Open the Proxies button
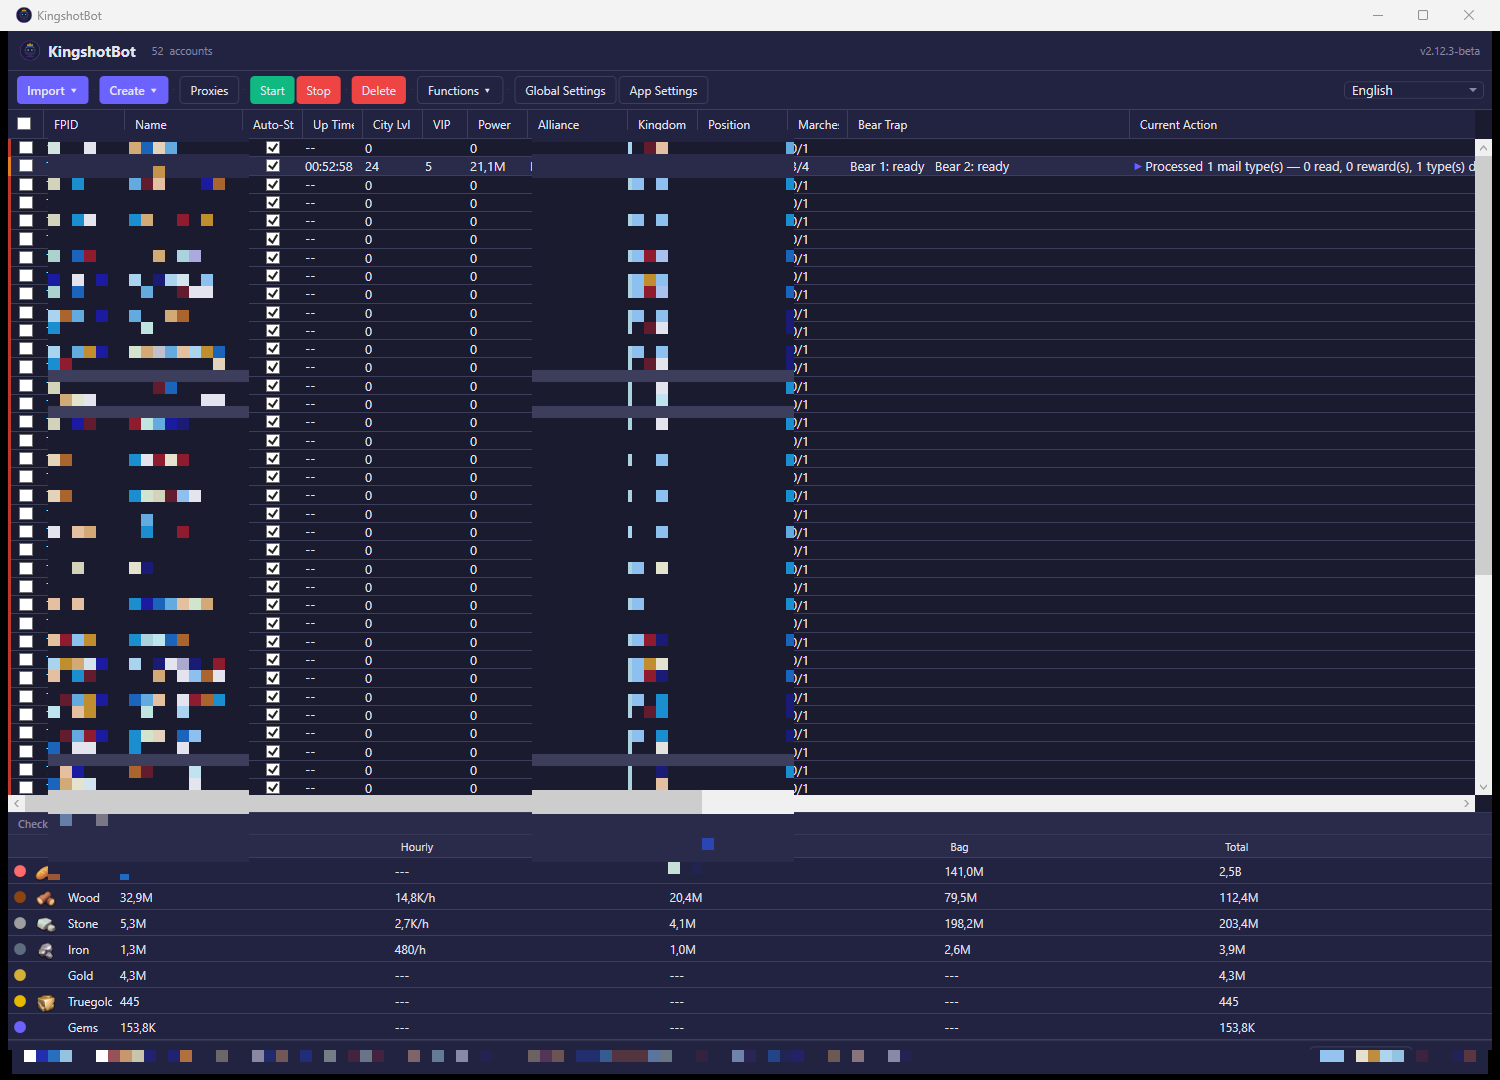 209,90
